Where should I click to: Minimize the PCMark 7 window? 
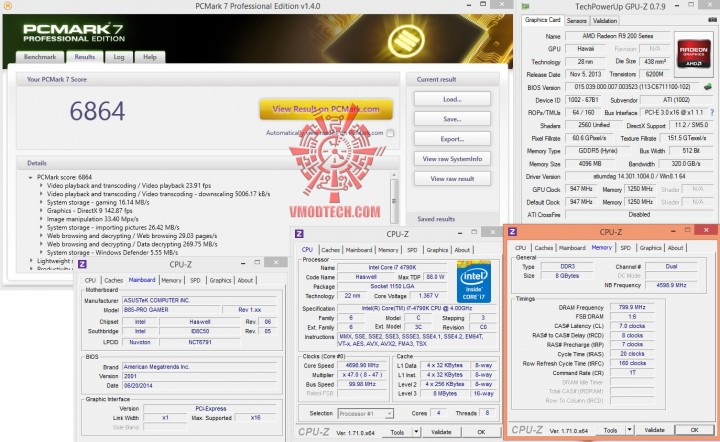pyautogui.click(x=469, y=5)
